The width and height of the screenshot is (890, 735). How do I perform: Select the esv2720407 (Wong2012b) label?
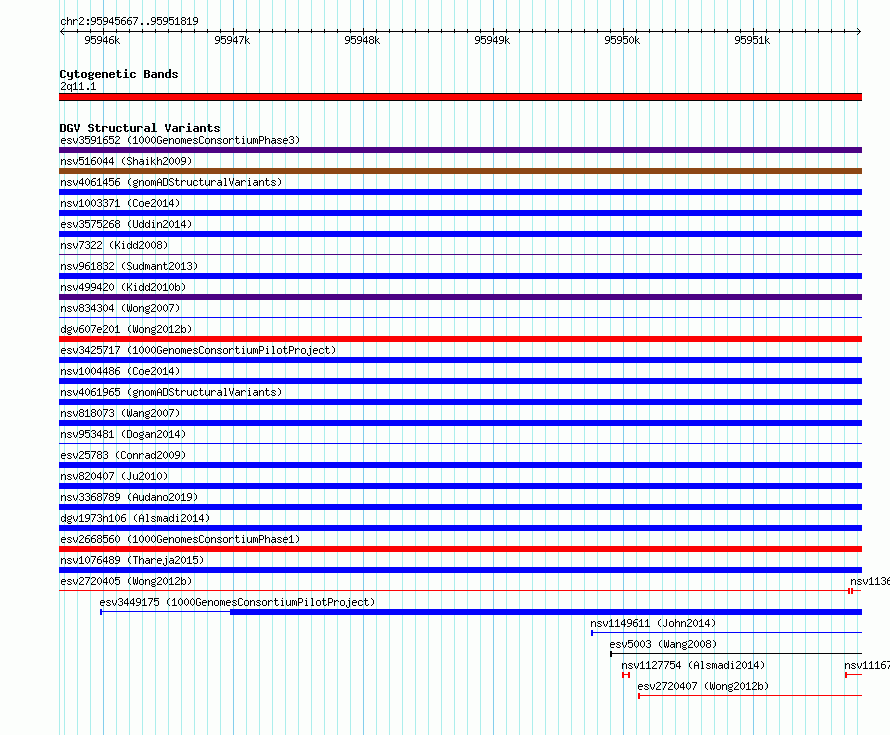point(703,686)
